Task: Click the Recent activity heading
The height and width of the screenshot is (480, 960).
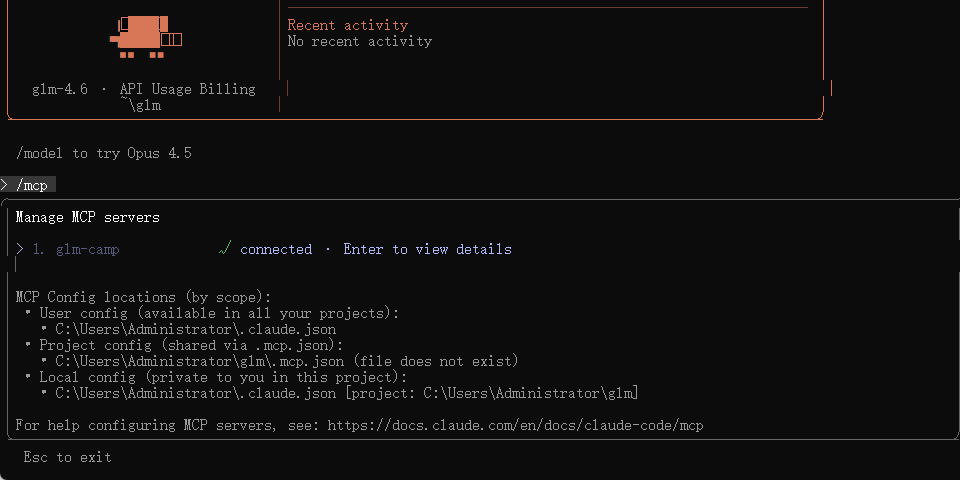Action: pos(347,25)
